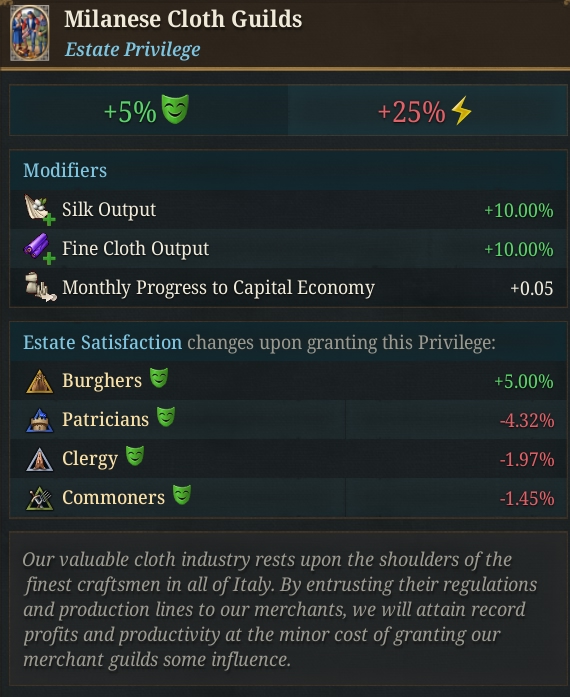Viewport: 570px width, 697px height.
Task: Click the Silk Output +10.00% value
Action: pos(519,210)
